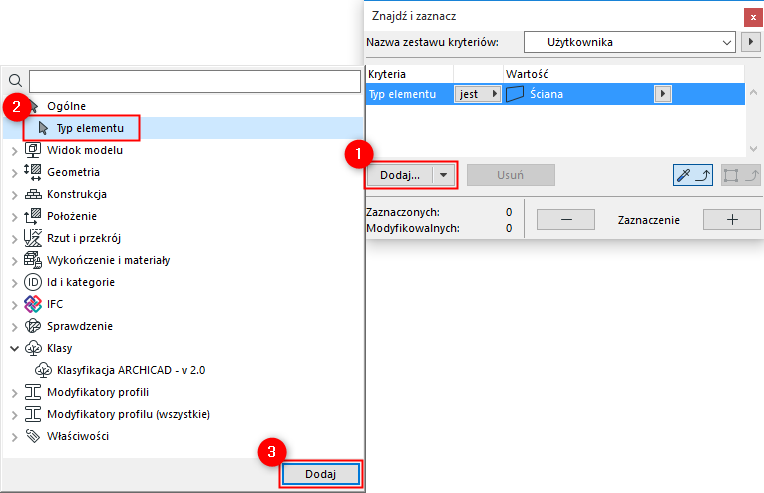The height and width of the screenshot is (493, 764).
Task: Toggle the selection rectangle copy button
Action: [740, 175]
